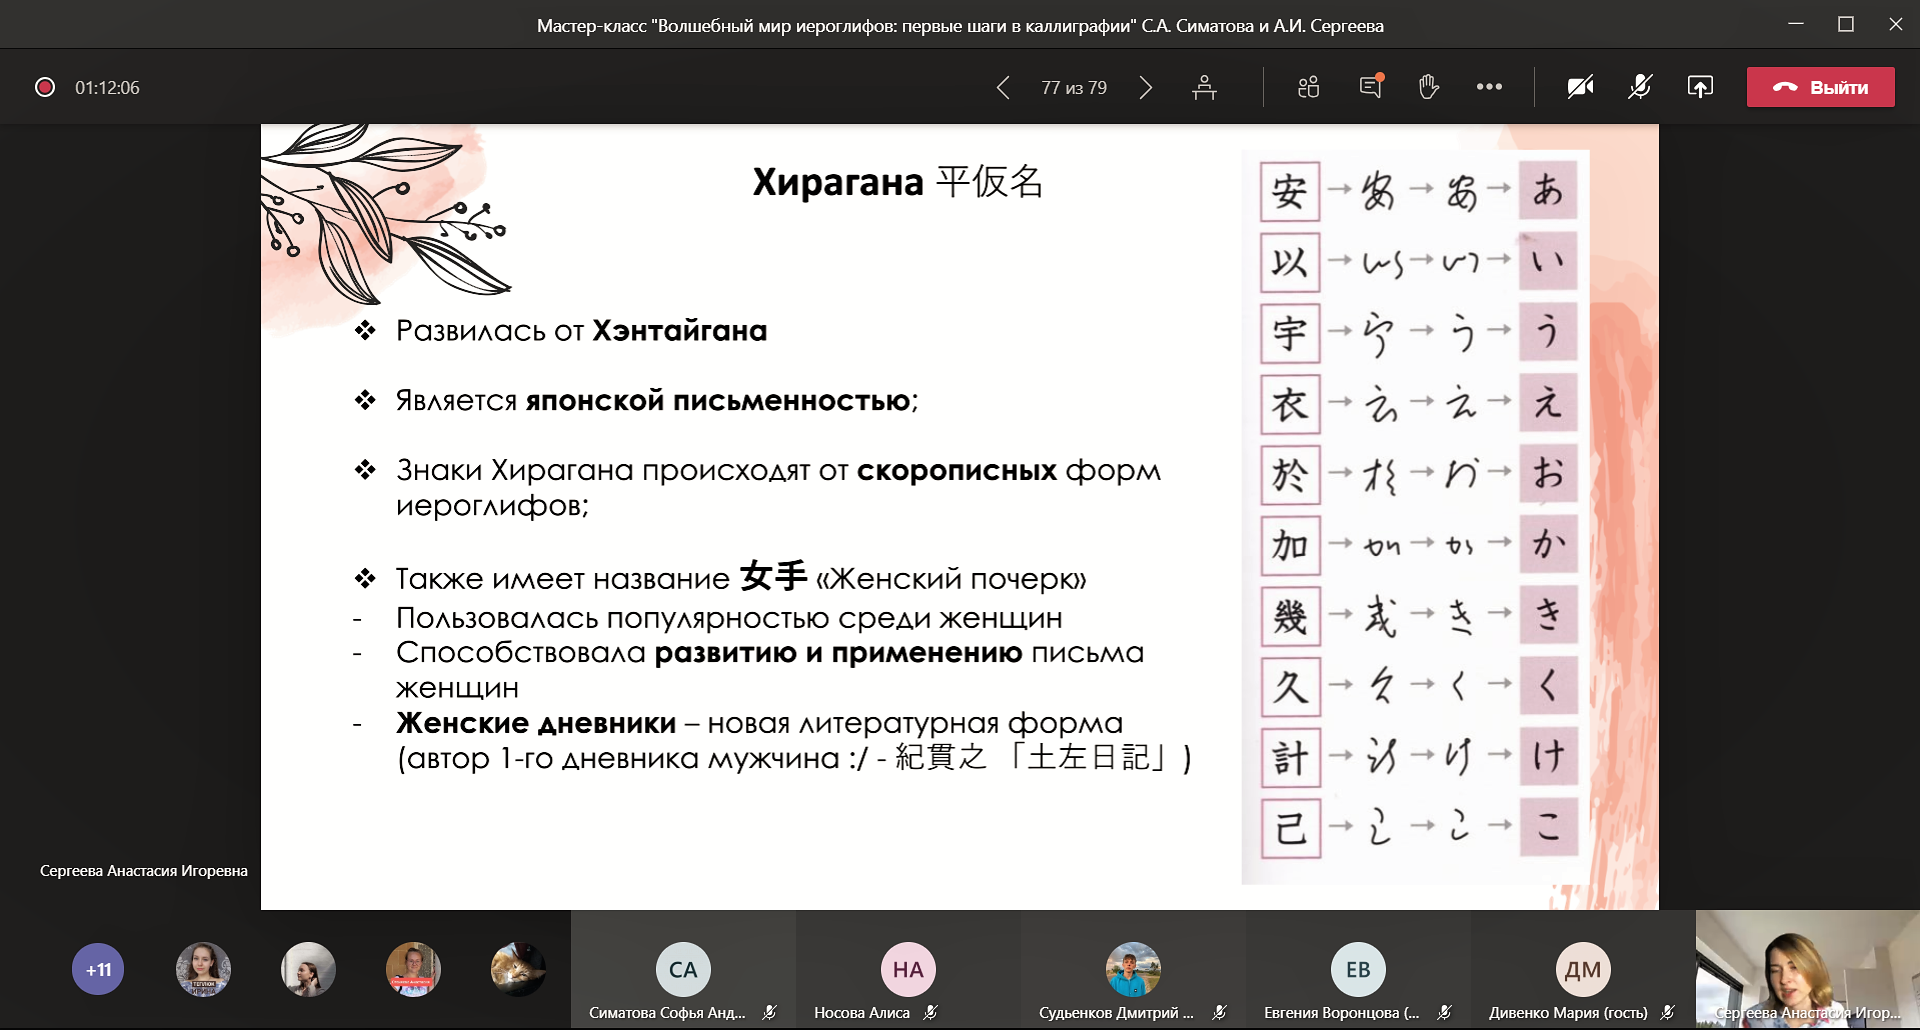1920x1030 pixels.
Task: Open the presenter layout control
Action: point(1205,87)
